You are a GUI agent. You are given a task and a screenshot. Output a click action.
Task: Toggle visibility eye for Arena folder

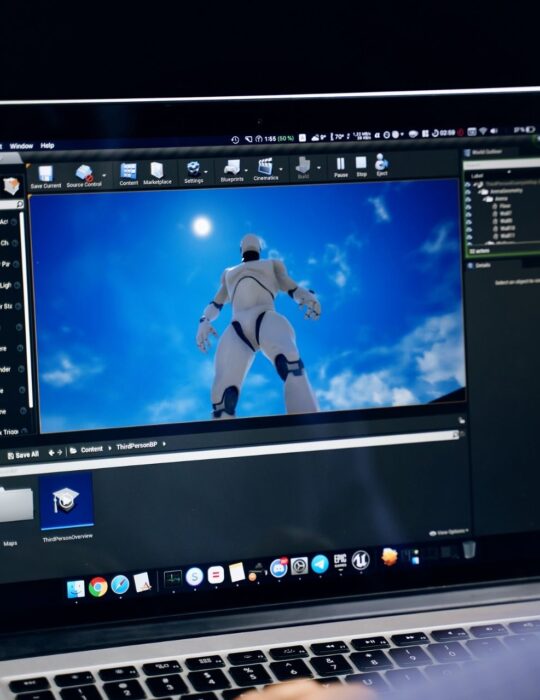point(468,199)
